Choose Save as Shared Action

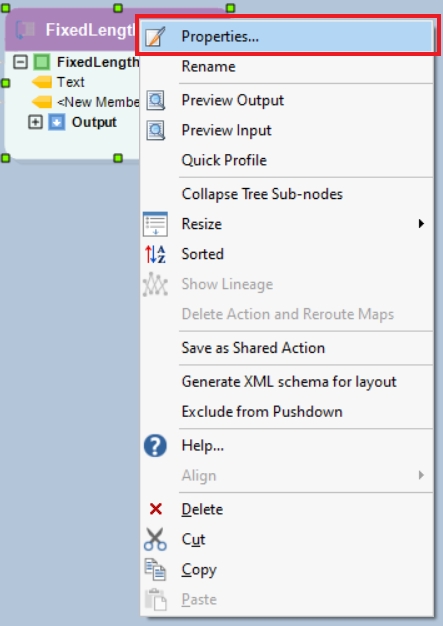click(x=253, y=348)
